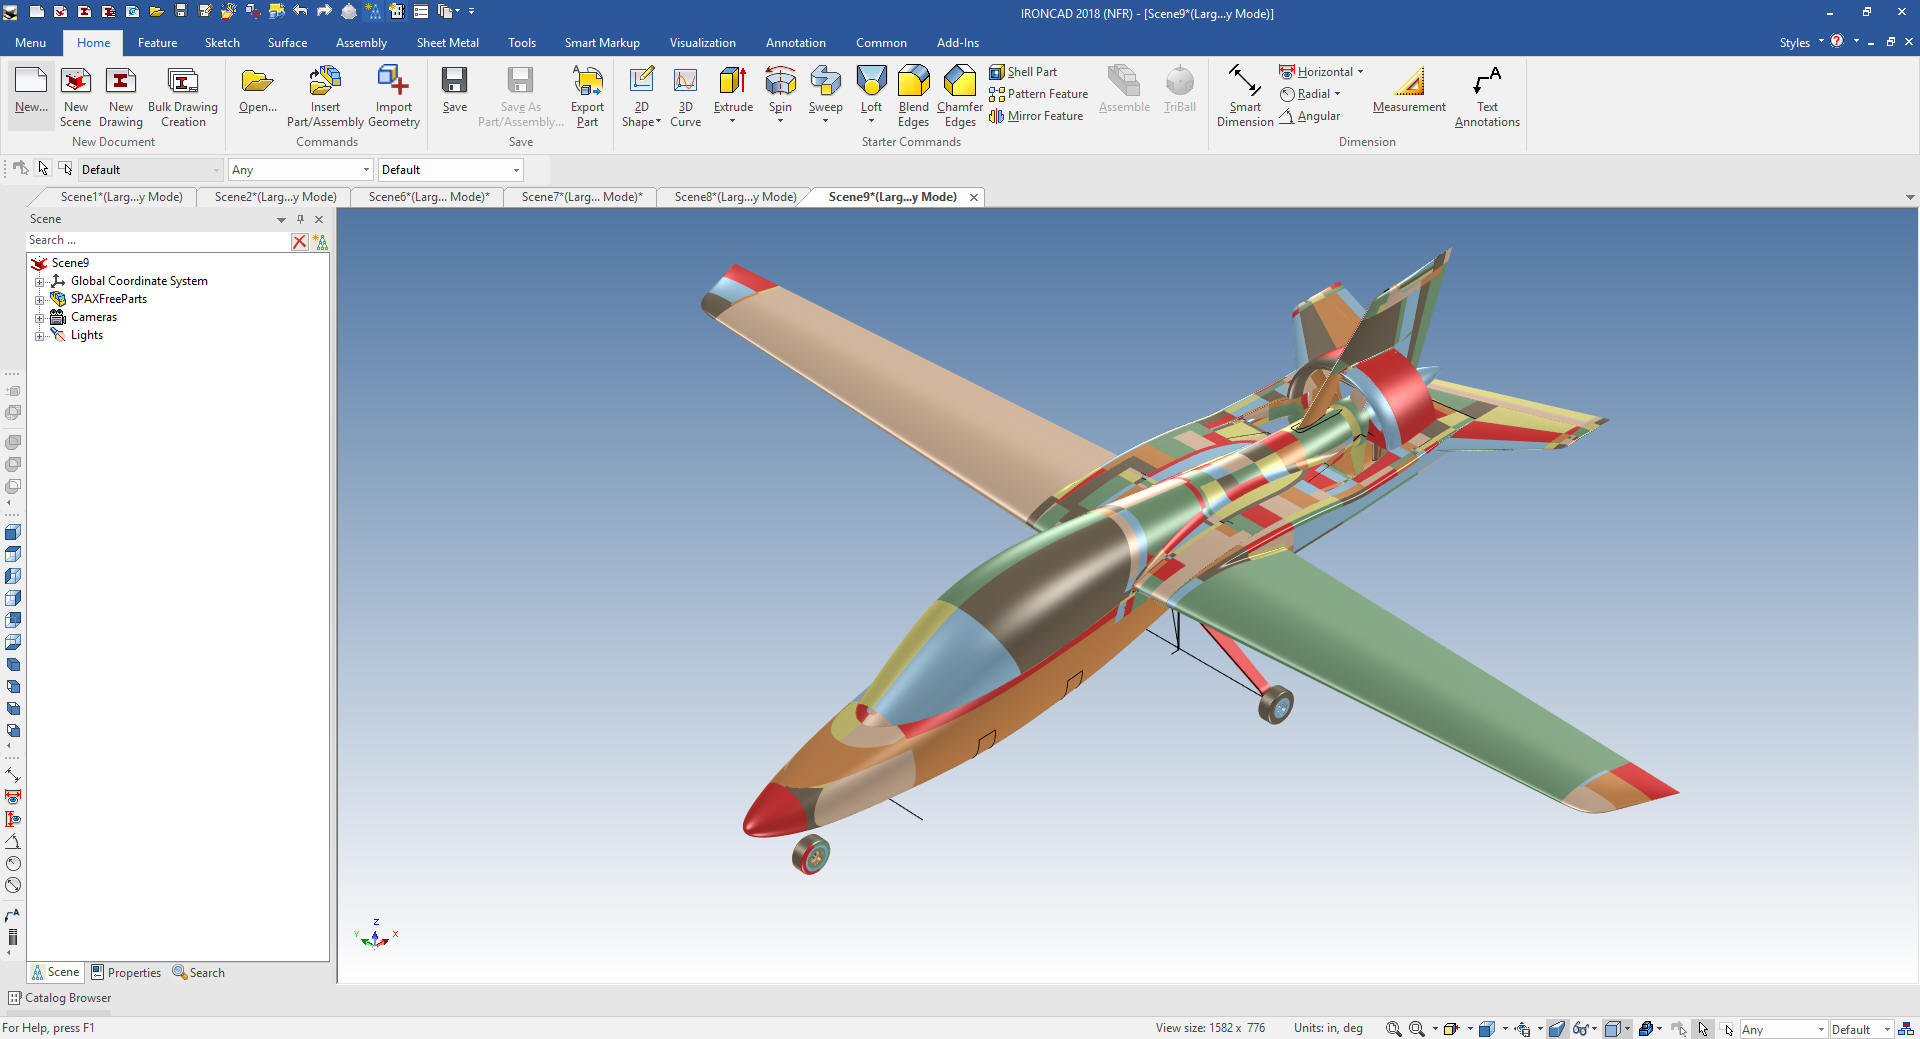This screenshot has height=1039, width=1920.
Task: Open the Horizontal dimension dropdown
Action: click(x=1360, y=72)
